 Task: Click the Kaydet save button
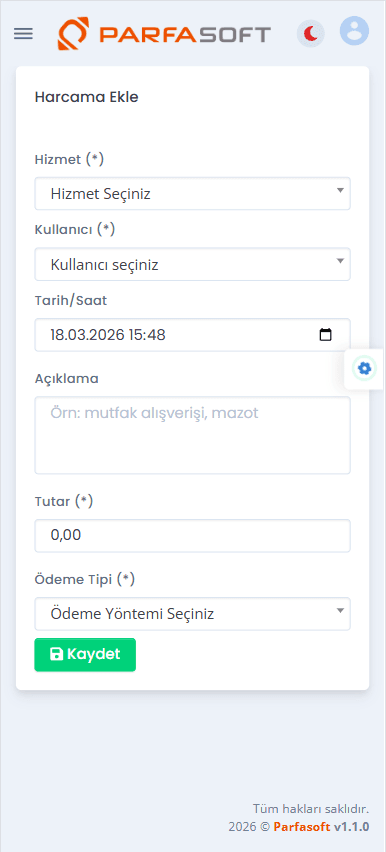pos(85,654)
